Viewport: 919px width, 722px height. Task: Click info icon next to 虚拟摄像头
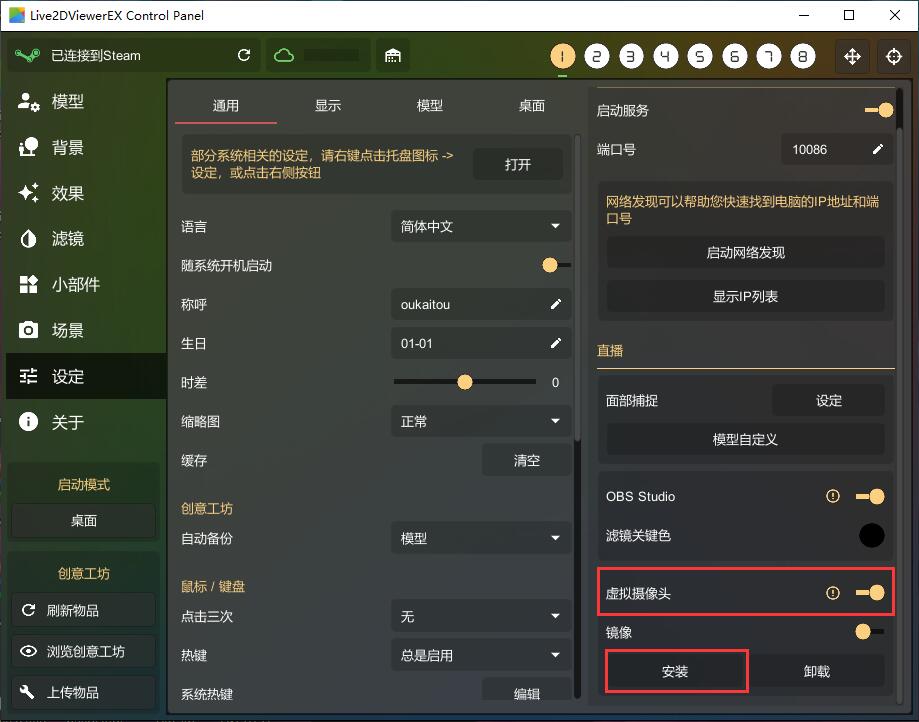point(832,593)
